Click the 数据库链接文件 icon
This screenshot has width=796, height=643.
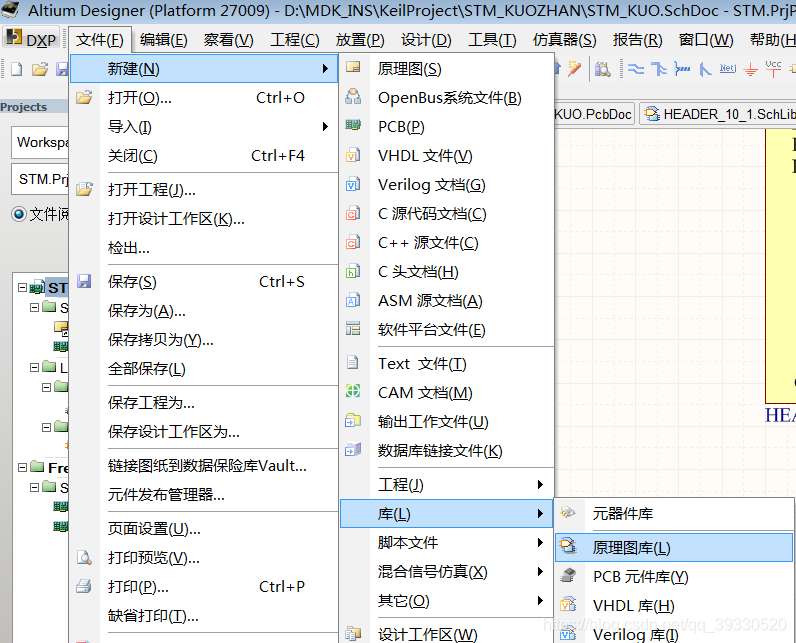[x=353, y=449]
